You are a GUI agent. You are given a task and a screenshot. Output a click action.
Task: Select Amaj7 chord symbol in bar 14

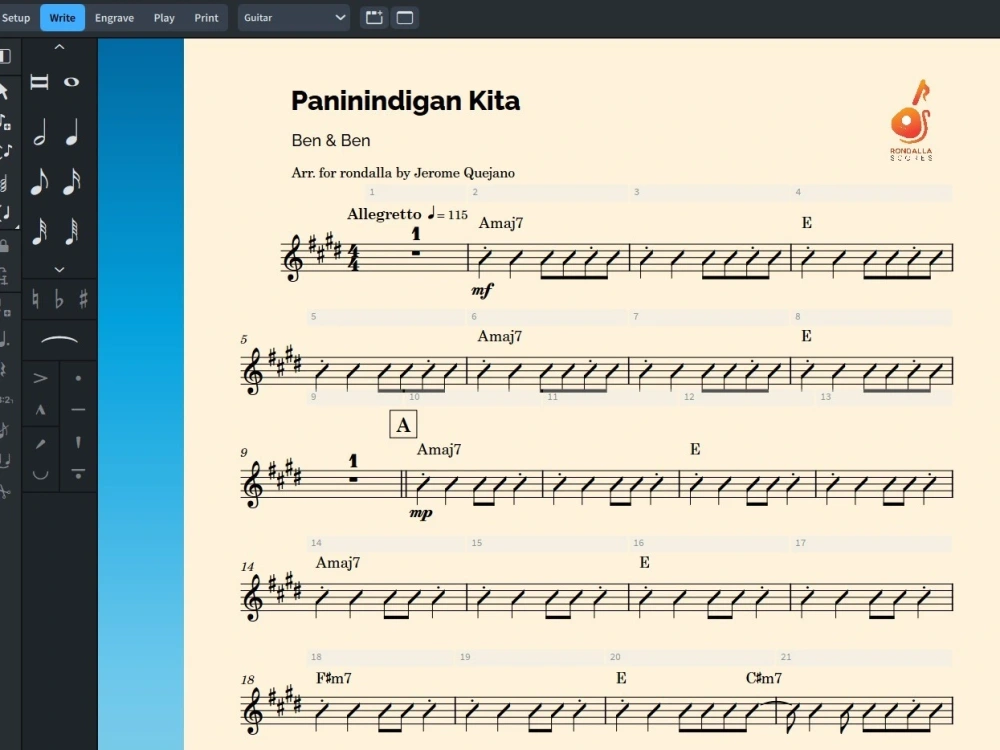point(338,562)
